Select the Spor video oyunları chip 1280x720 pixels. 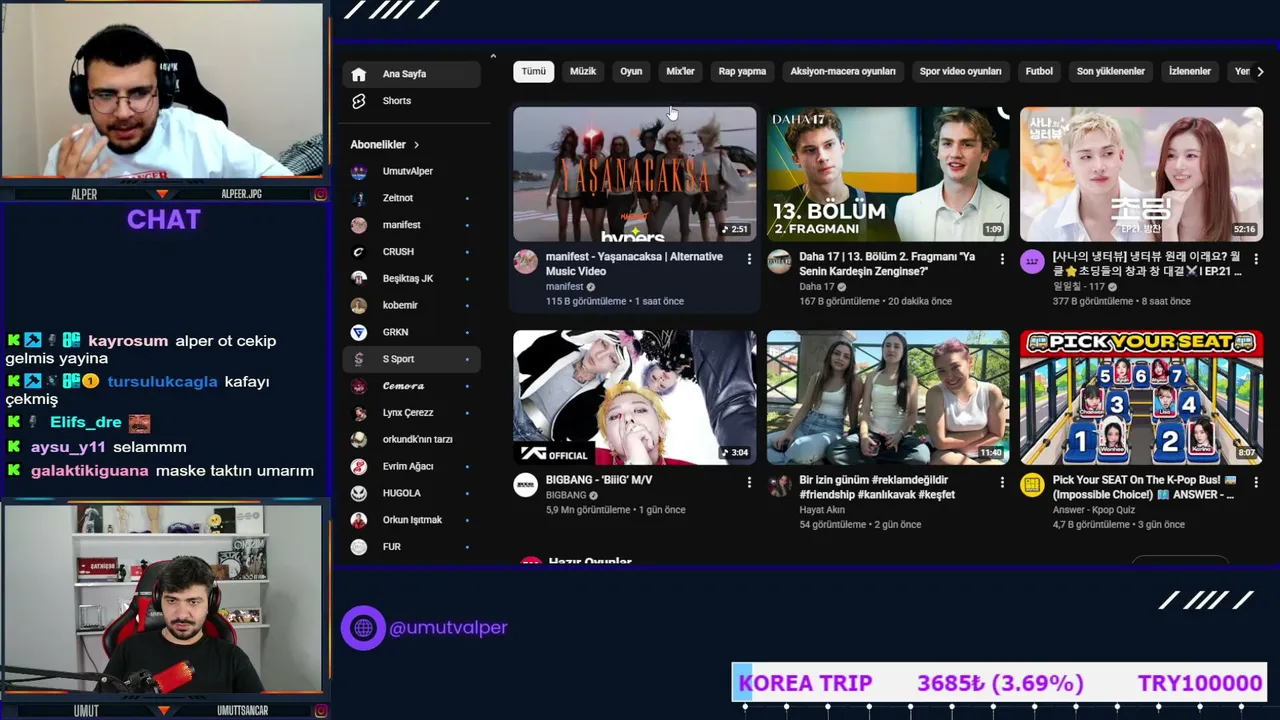click(960, 72)
